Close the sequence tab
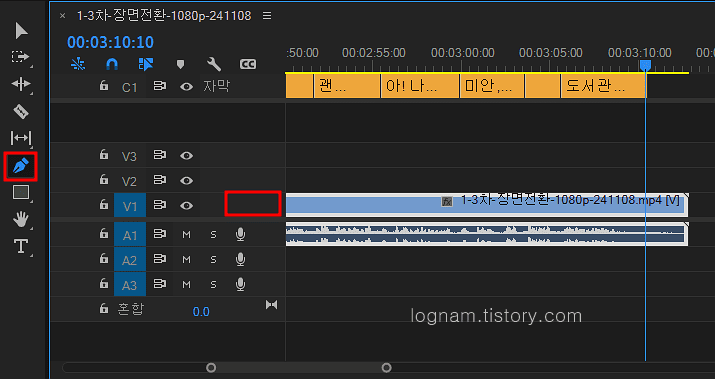 point(62,16)
